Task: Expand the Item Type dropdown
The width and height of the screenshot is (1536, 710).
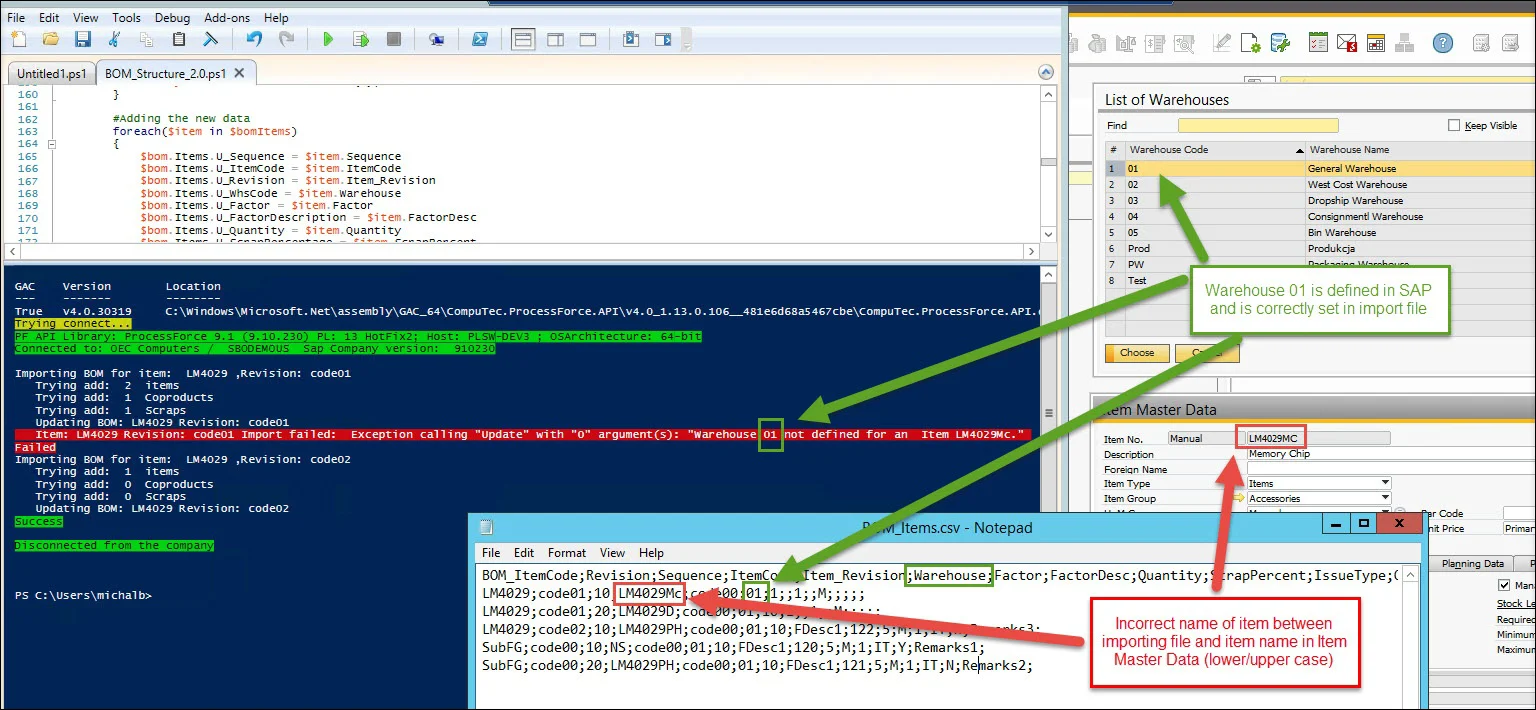Action: pyautogui.click(x=1385, y=483)
